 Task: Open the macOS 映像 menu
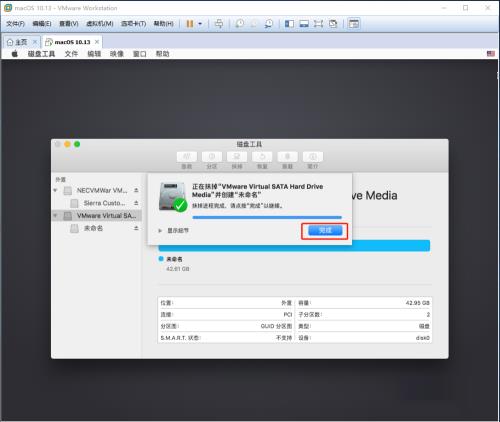pyautogui.click(x=117, y=54)
